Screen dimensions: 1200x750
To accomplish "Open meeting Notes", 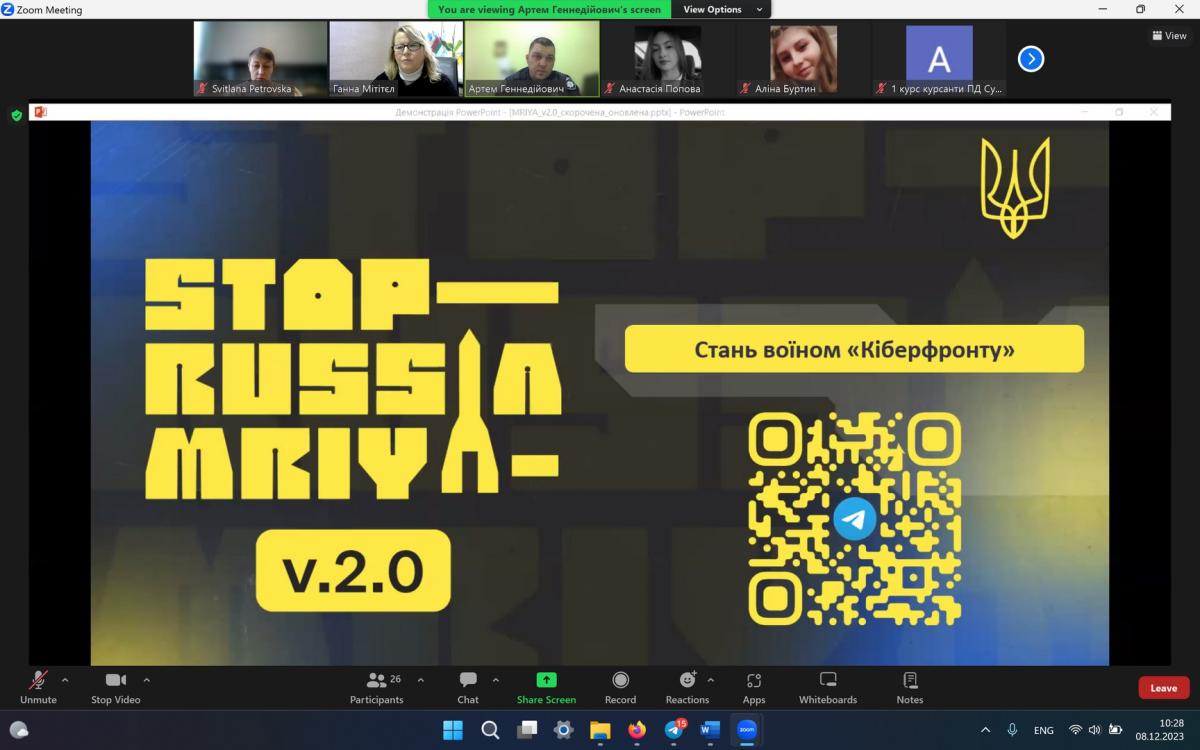I will pos(910,686).
